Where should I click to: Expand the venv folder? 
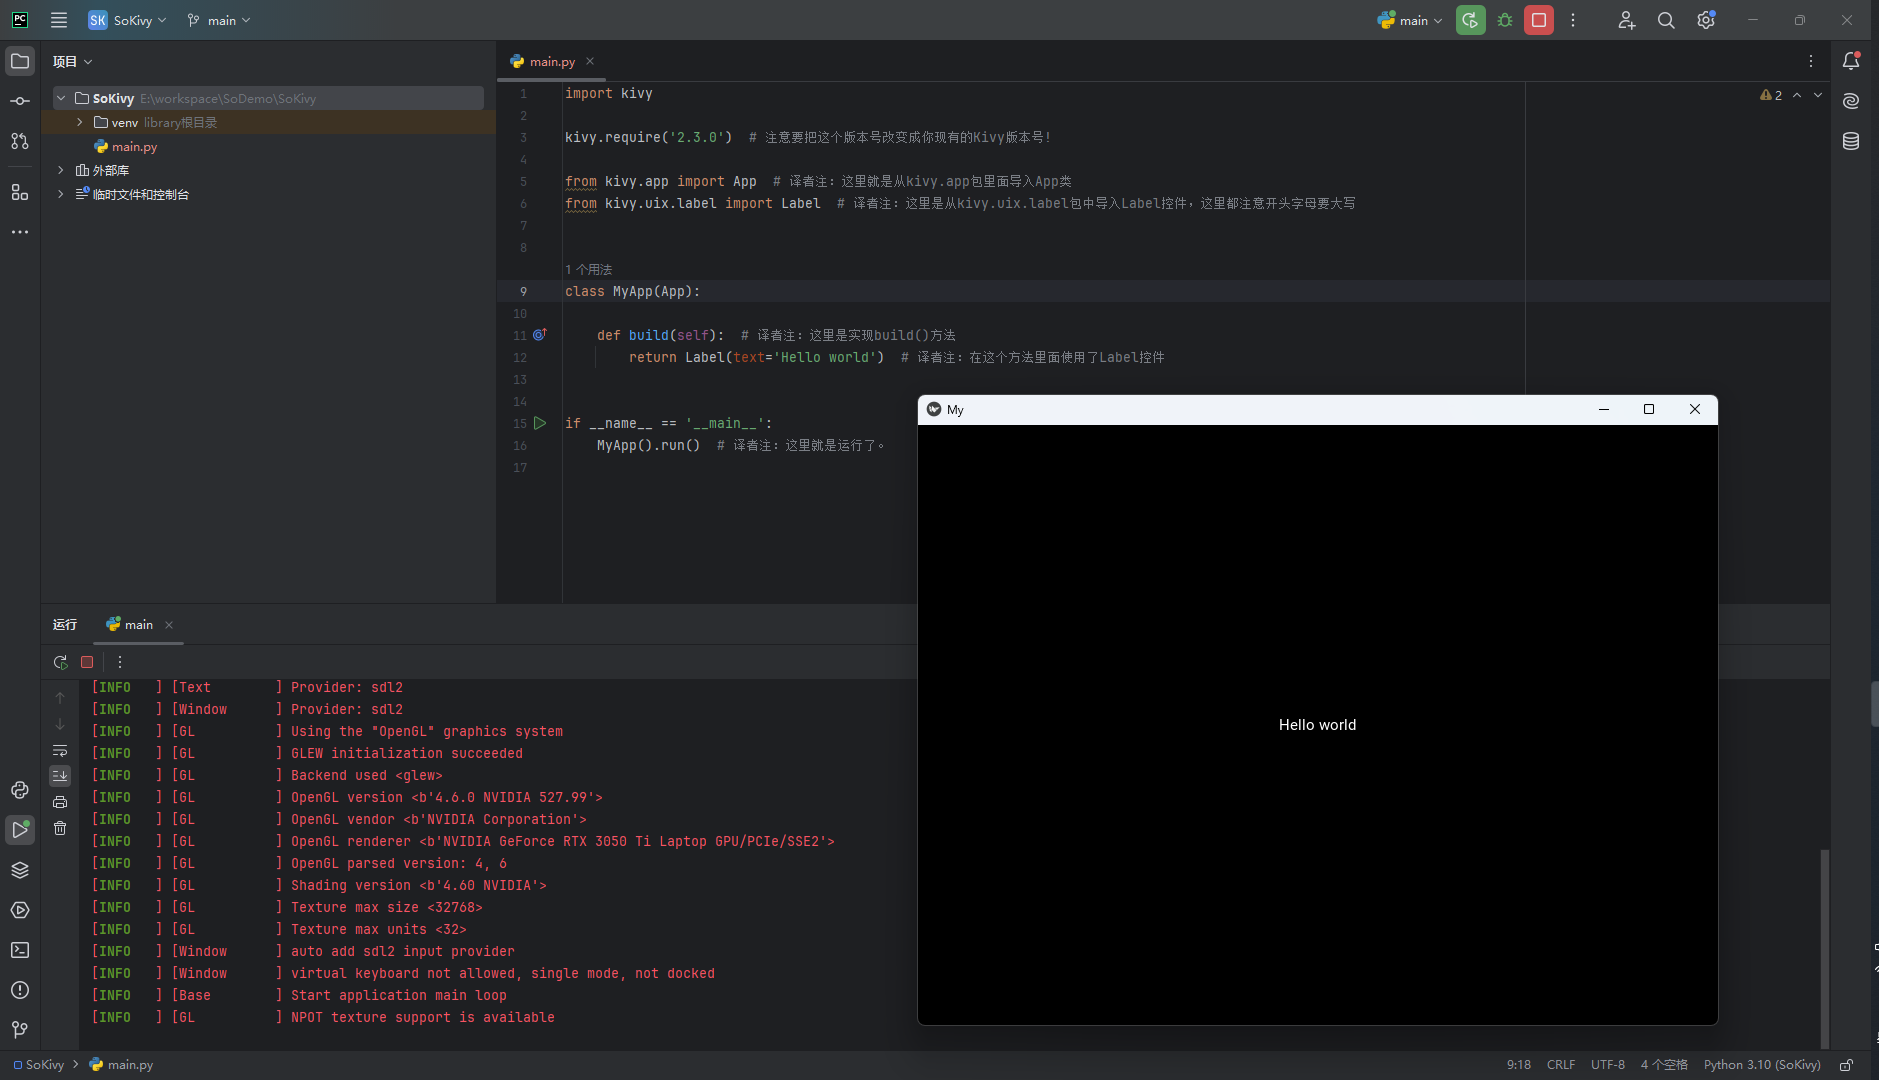(x=80, y=122)
